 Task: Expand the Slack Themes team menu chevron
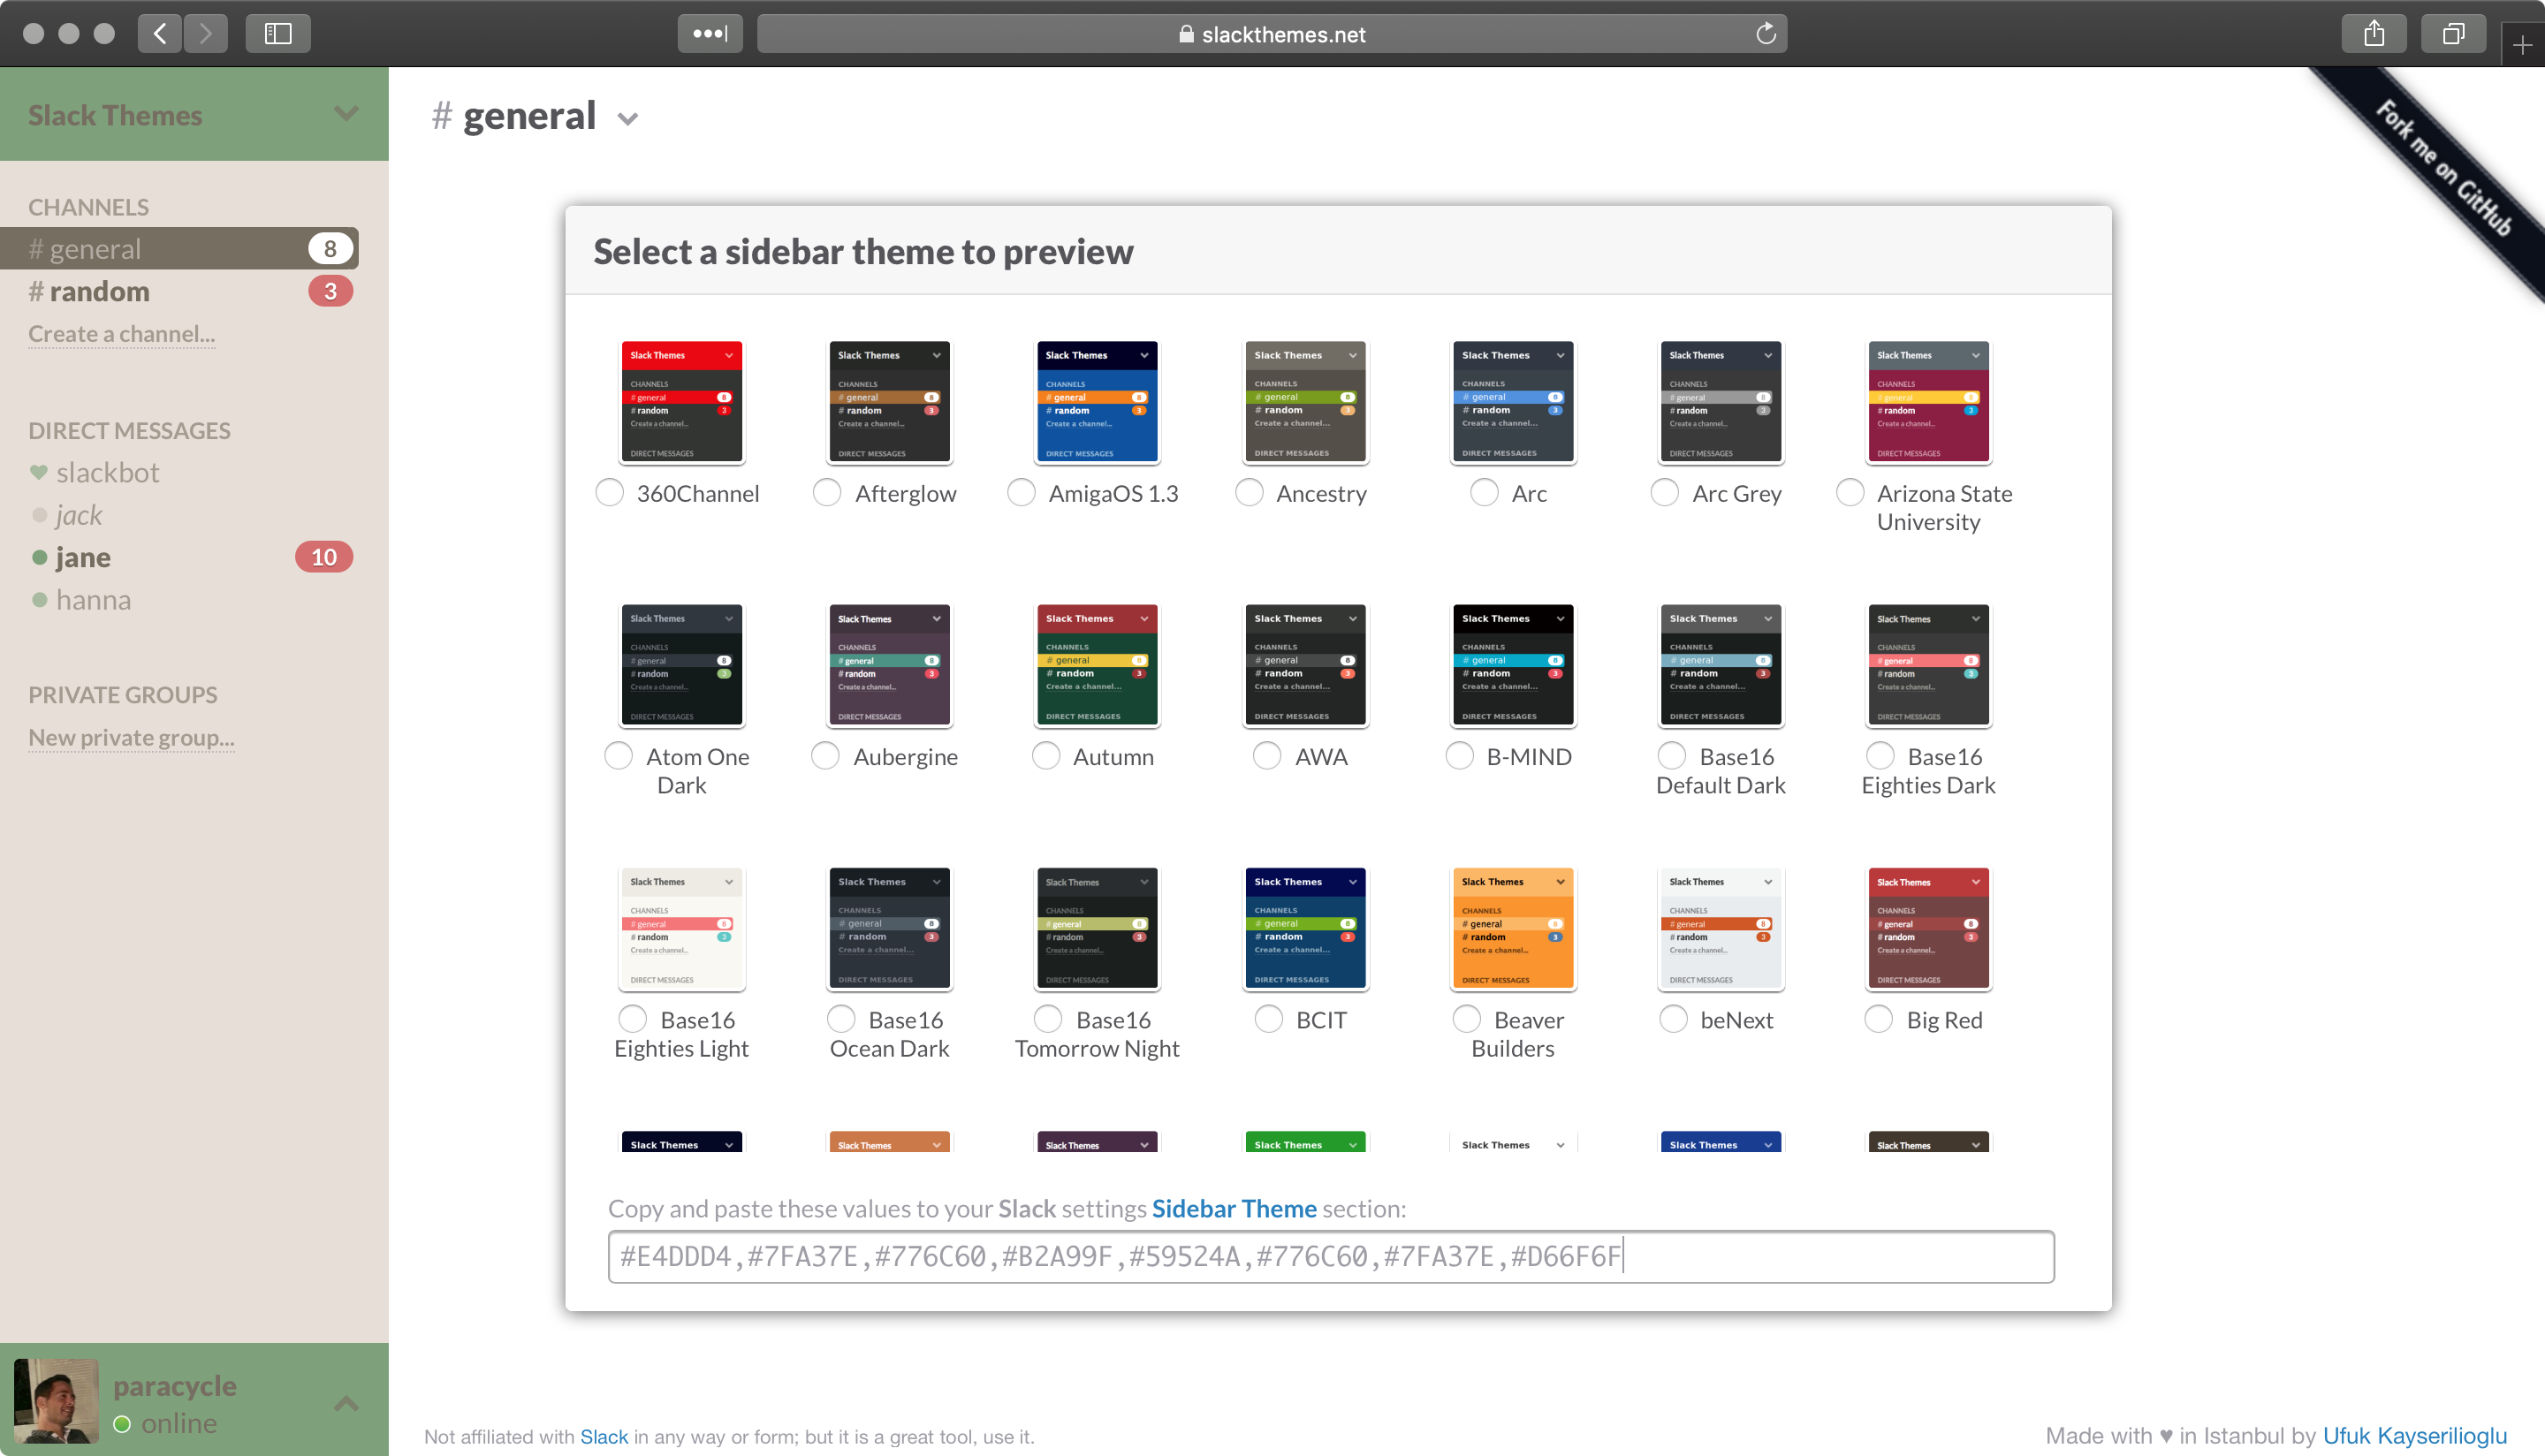coord(346,113)
